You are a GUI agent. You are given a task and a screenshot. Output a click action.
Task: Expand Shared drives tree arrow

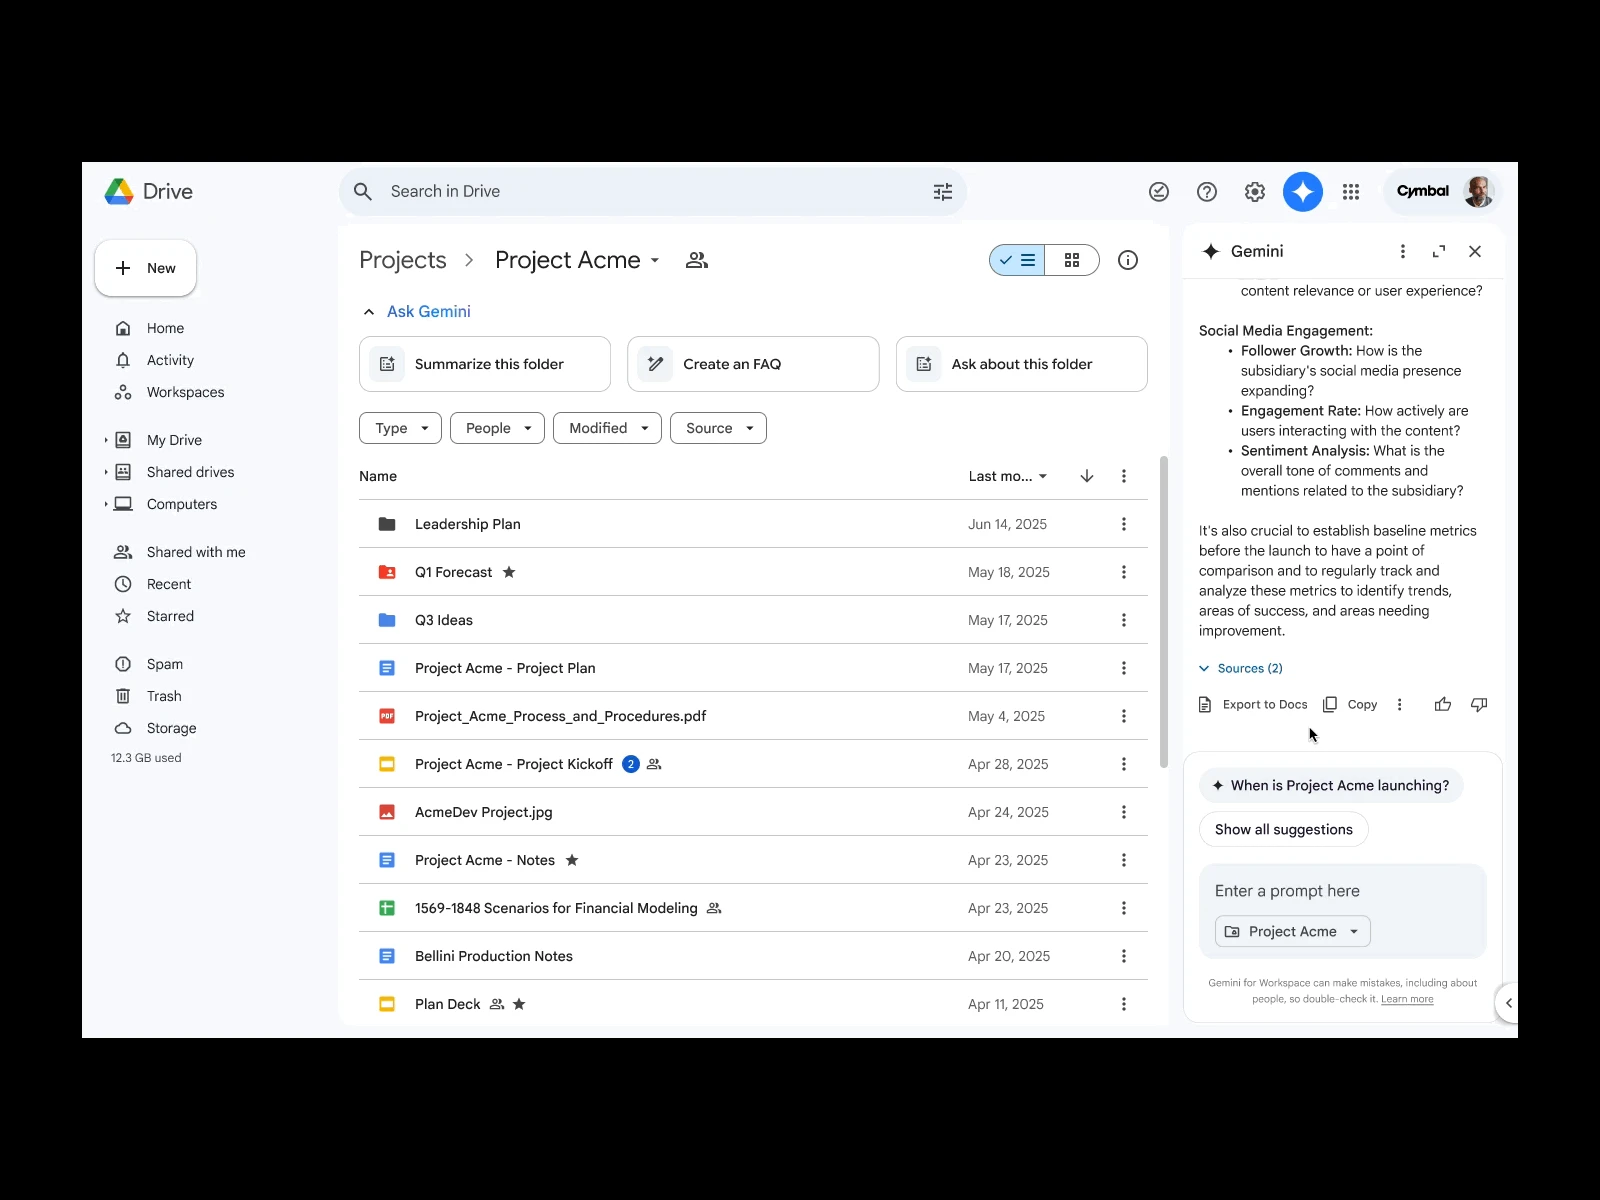pyautogui.click(x=106, y=472)
